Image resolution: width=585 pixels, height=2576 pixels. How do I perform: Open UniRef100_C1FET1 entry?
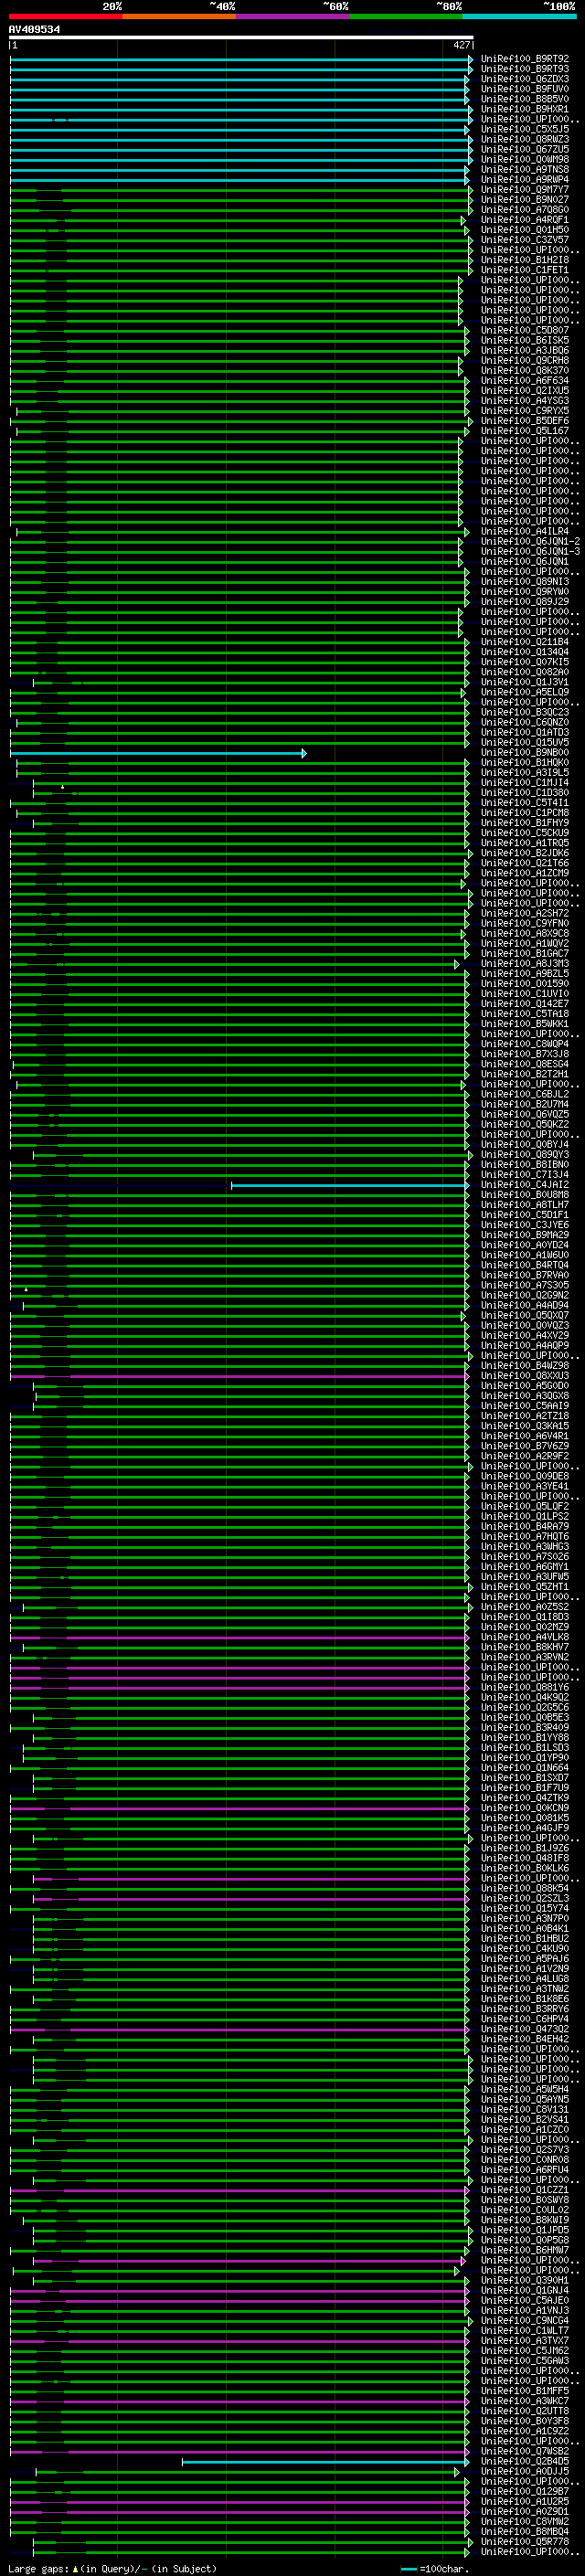[x=524, y=270]
